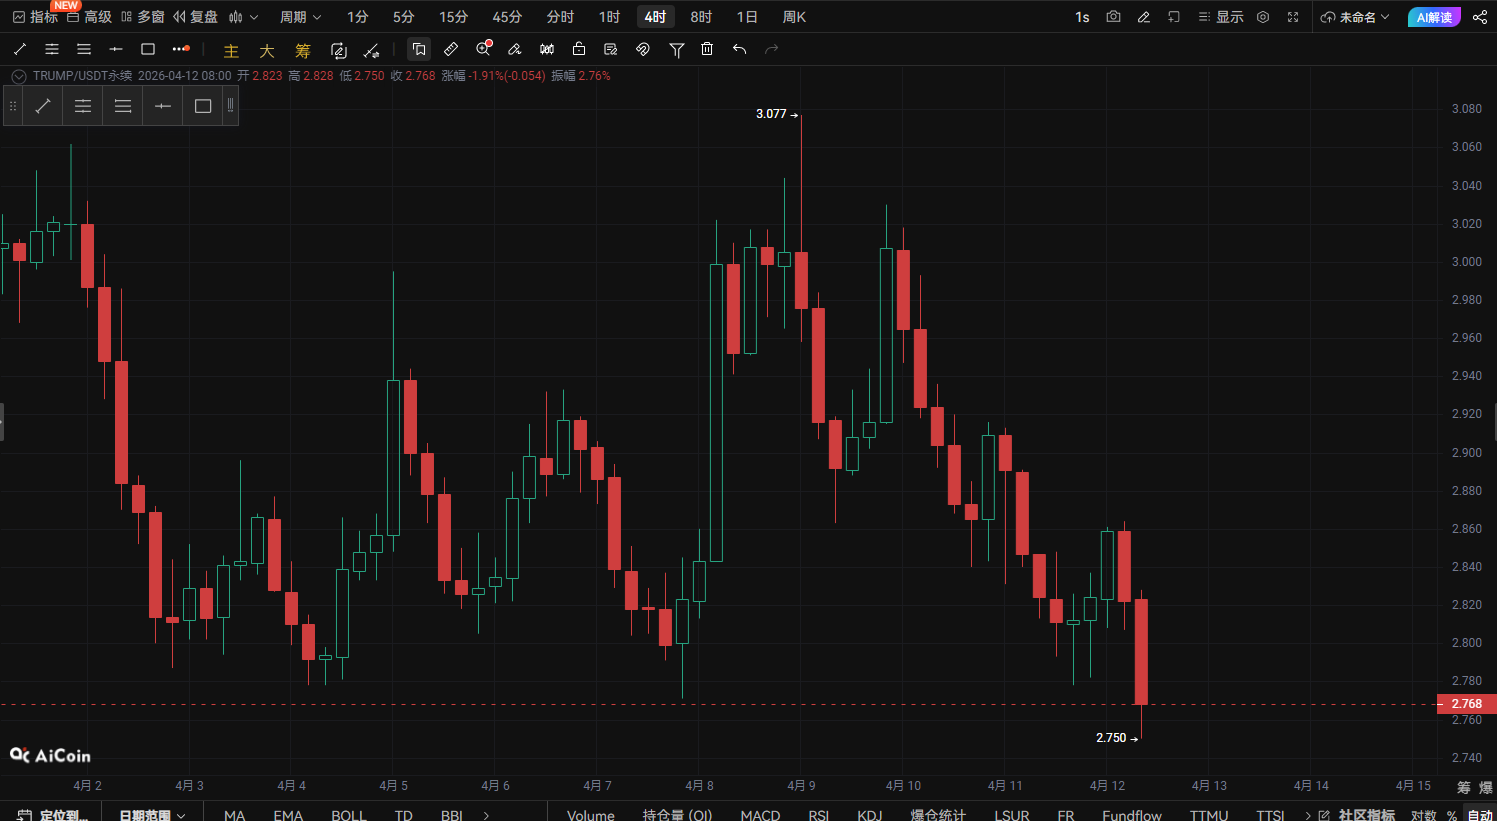This screenshot has height=821, width=1497.
Task: Open the 日期范围 date range dropdown
Action: [152, 815]
